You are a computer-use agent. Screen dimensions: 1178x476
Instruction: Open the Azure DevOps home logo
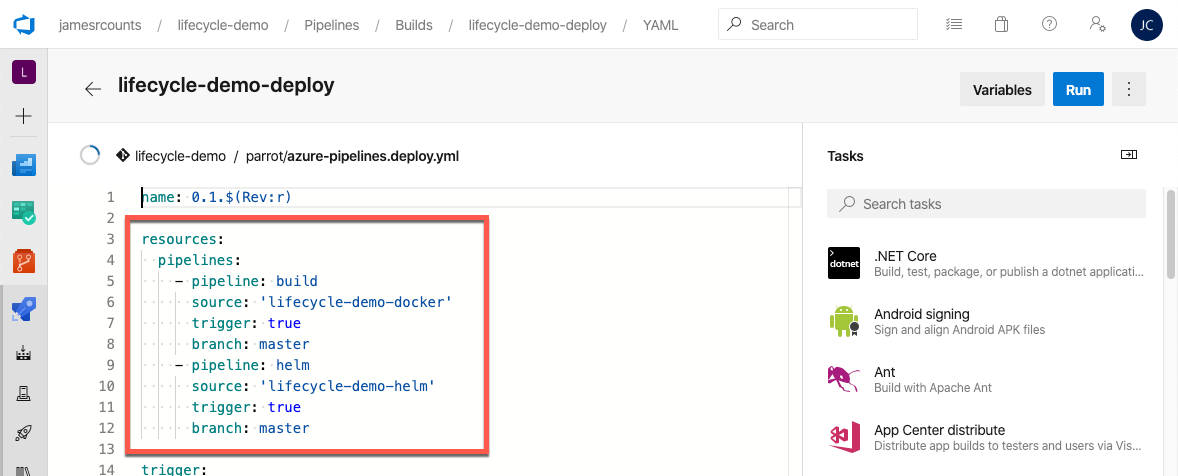click(24, 24)
